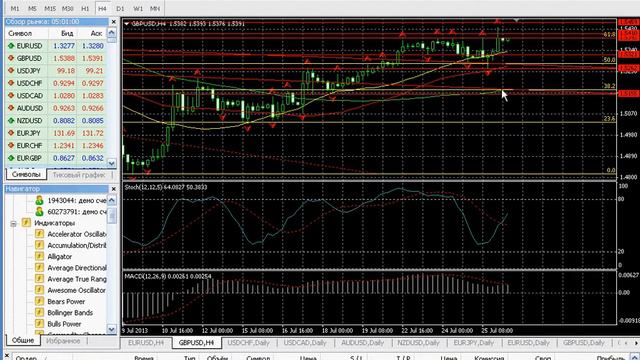This screenshot has width=640, height=360.
Task: Click EURUSD bid price 1.3277
Action: click(64, 46)
